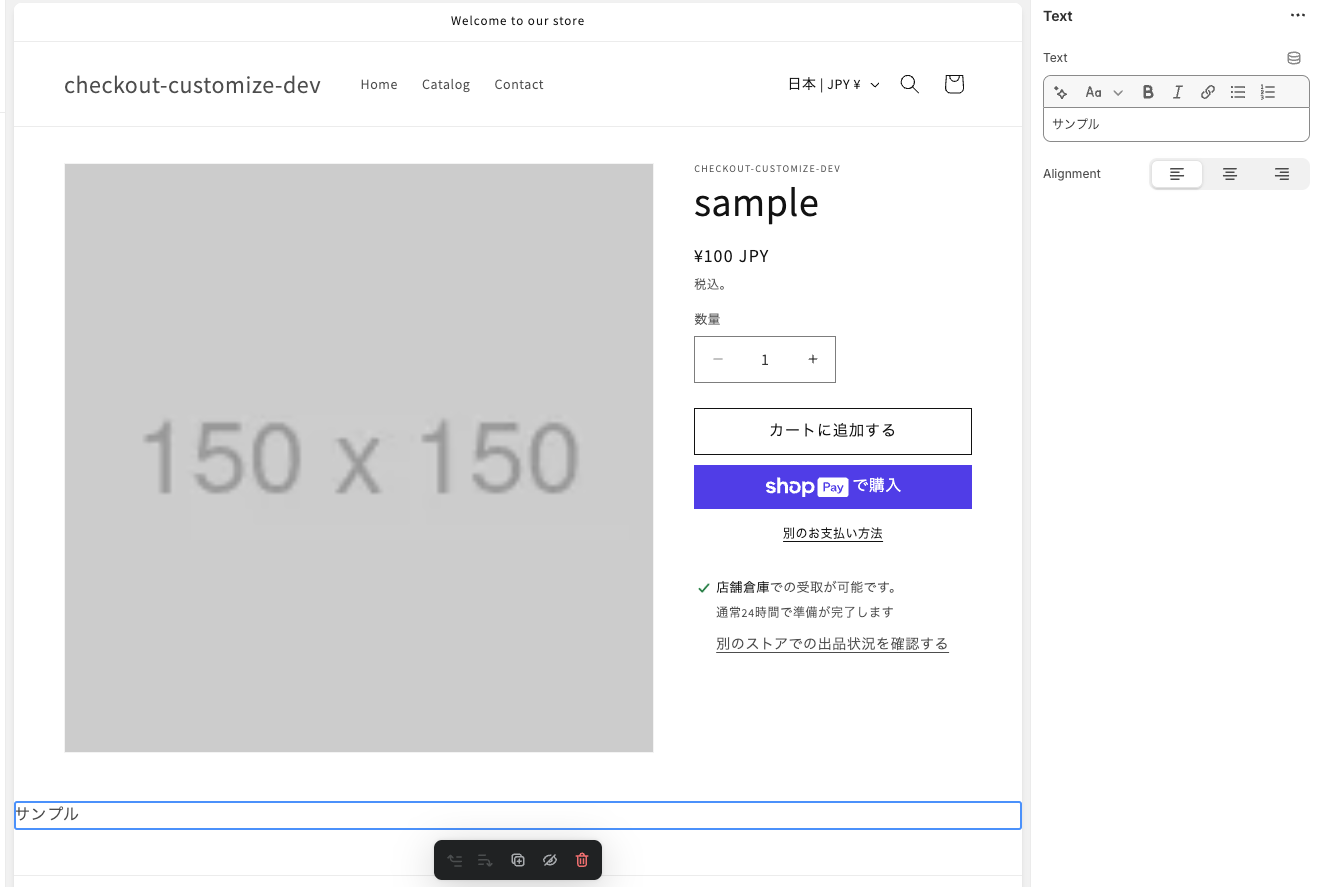The width and height of the screenshot is (1324, 887).
Task: Toggle bold formatting in Text editor
Action: point(1148,92)
